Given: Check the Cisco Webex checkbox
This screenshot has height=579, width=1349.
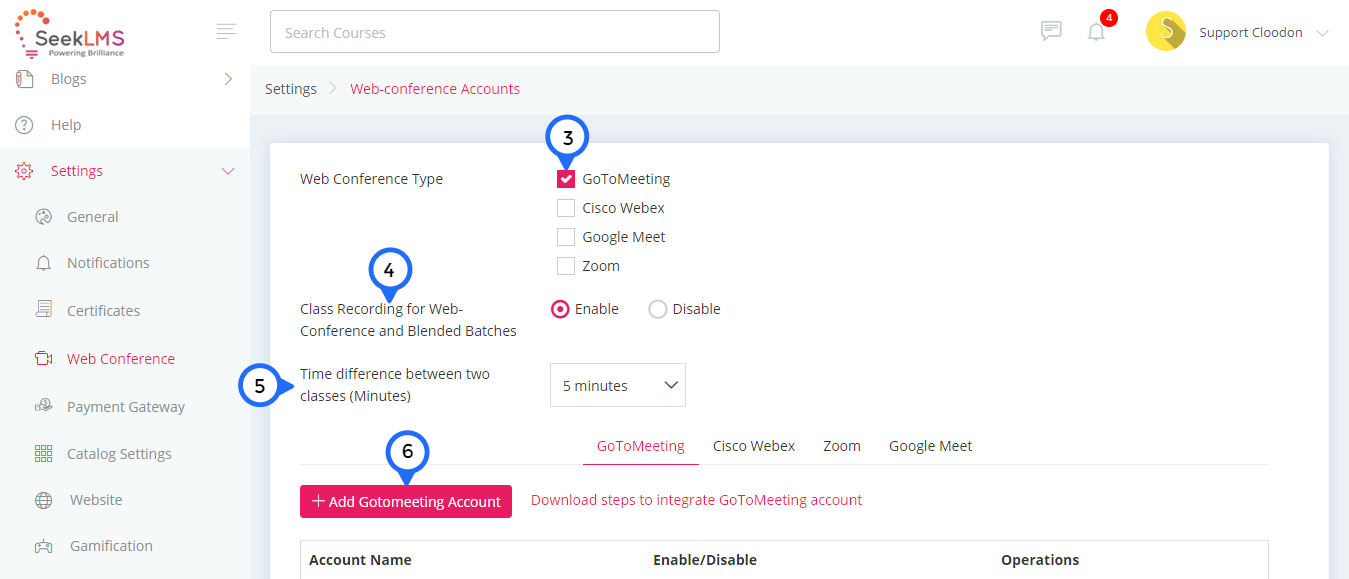Looking at the screenshot, I should pos(566,208).
